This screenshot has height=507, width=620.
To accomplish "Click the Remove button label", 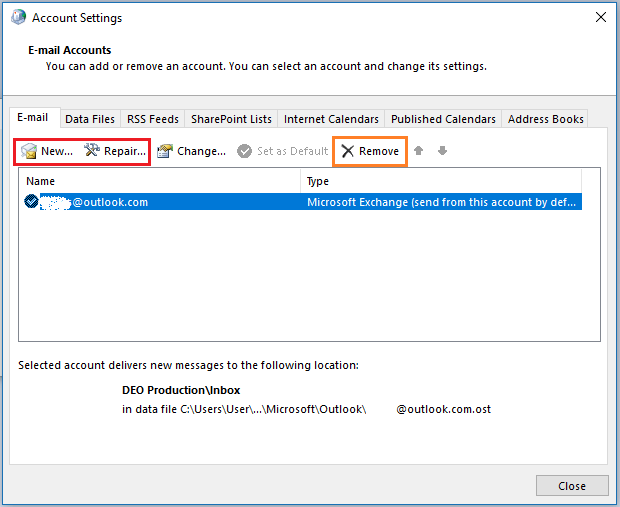I will (379, 151).
